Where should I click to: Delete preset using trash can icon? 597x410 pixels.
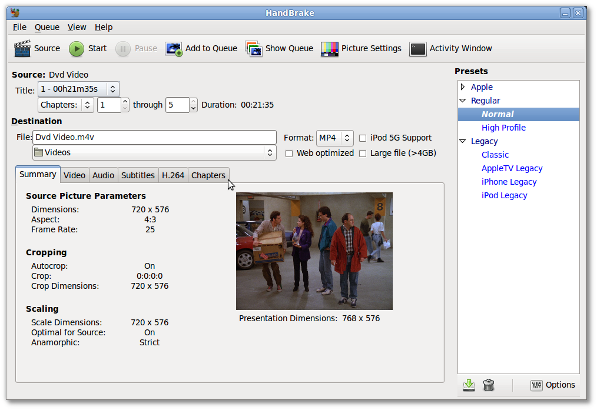(x=488, y=385)
